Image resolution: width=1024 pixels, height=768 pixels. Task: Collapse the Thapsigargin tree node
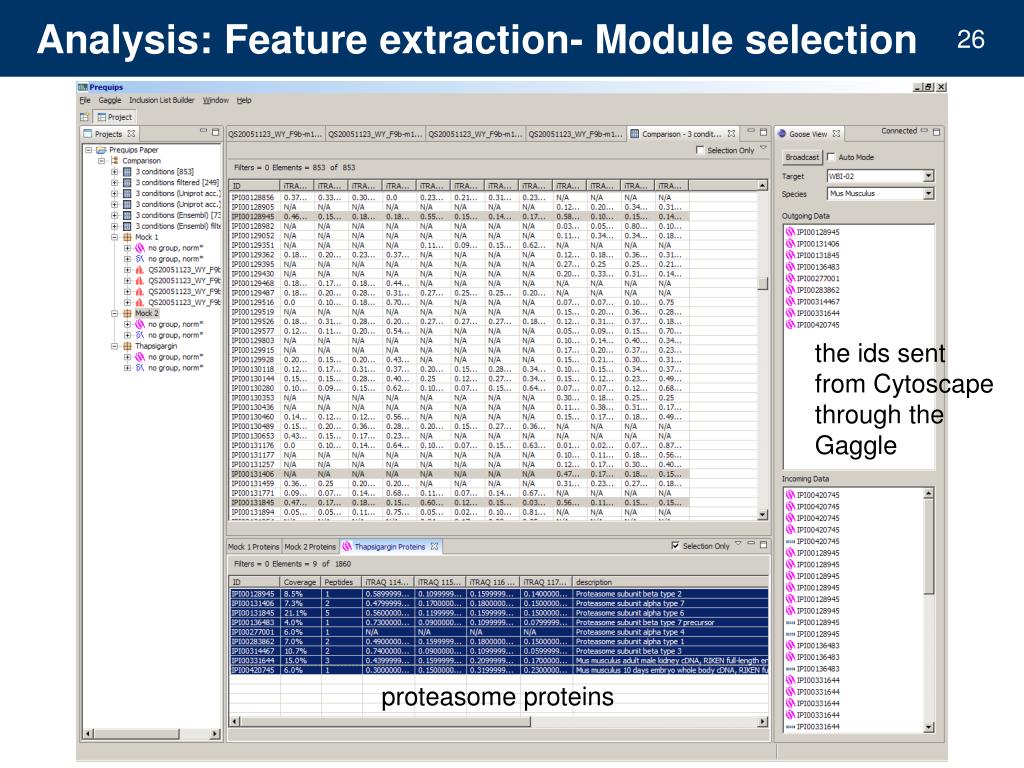click(114, 346)
